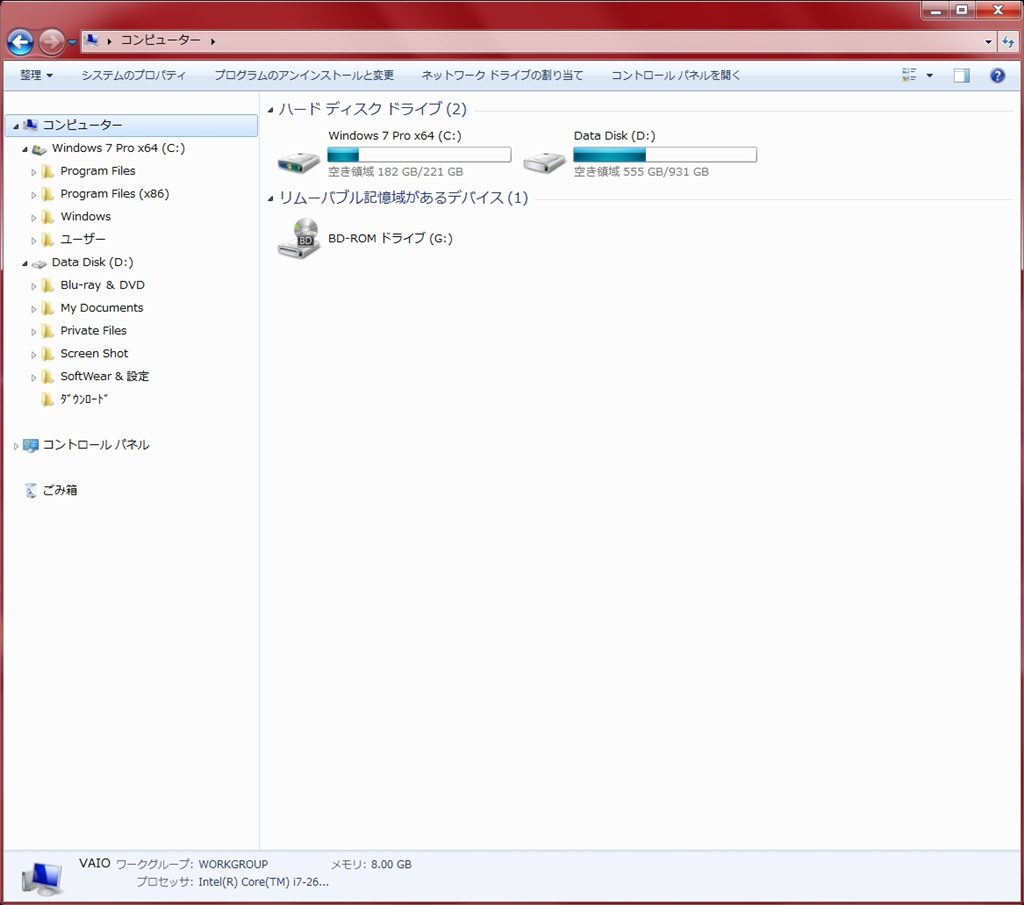Select the Data Disk (D:) drive icon in main pane
The image size is (1024, 905).
(x=544, y=161)
